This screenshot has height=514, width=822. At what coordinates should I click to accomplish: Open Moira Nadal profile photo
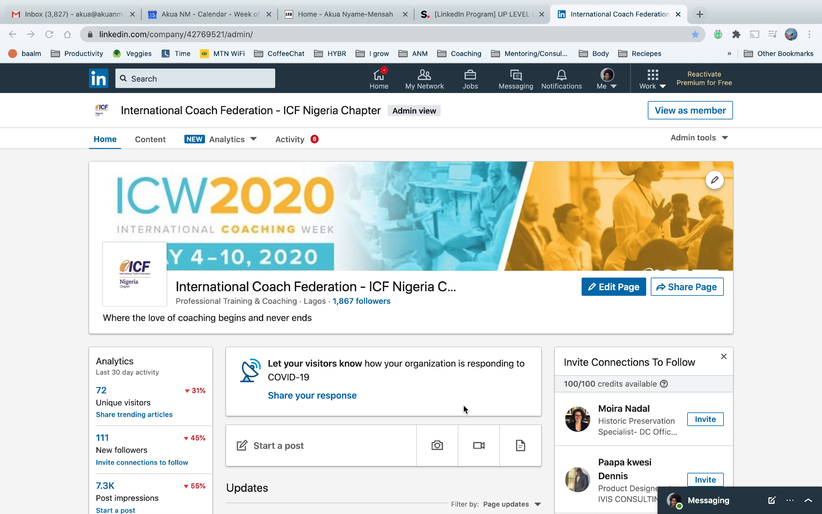(578, 419)
